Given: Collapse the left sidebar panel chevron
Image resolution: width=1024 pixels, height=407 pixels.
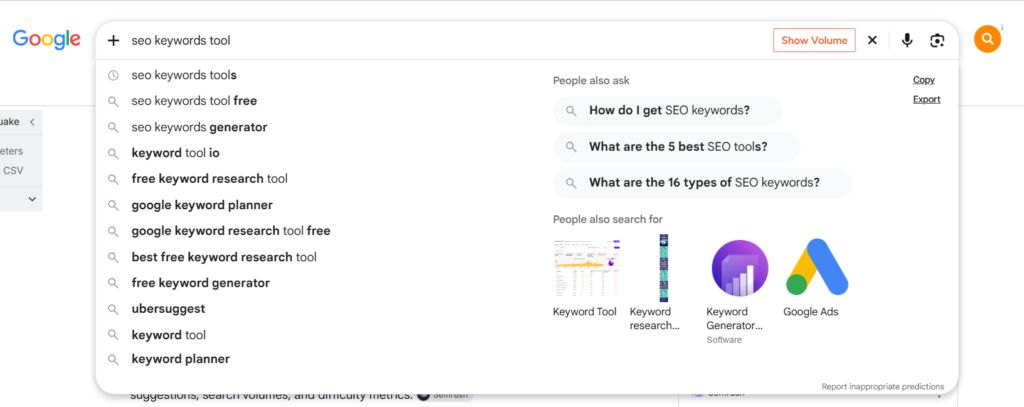Looking at the screenshot, I should (32, 122).
